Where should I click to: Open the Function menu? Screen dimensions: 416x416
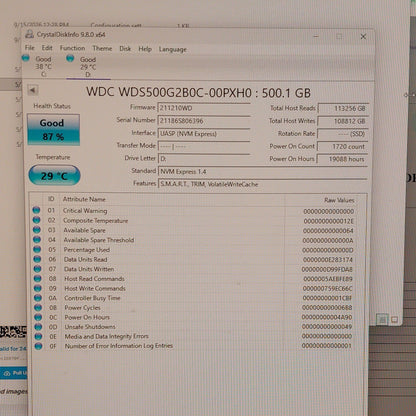point(72,48)
